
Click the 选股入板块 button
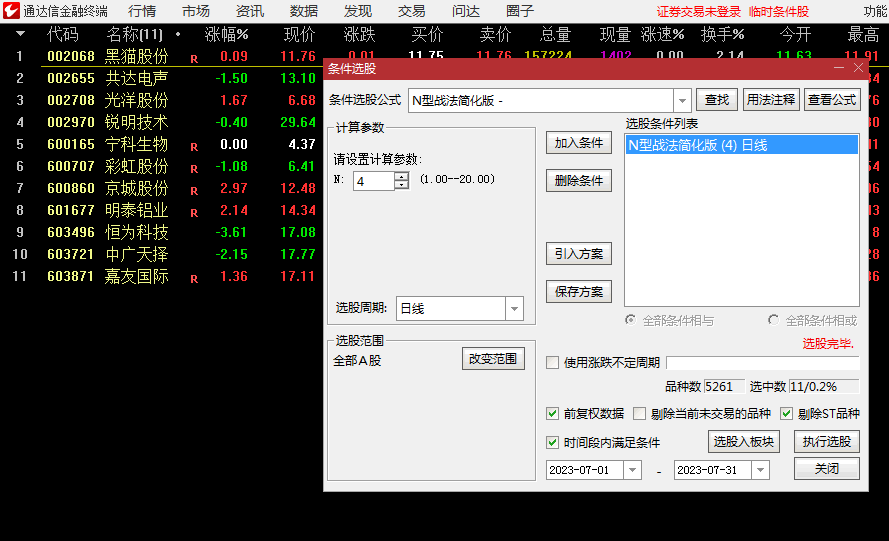[744, 442]
